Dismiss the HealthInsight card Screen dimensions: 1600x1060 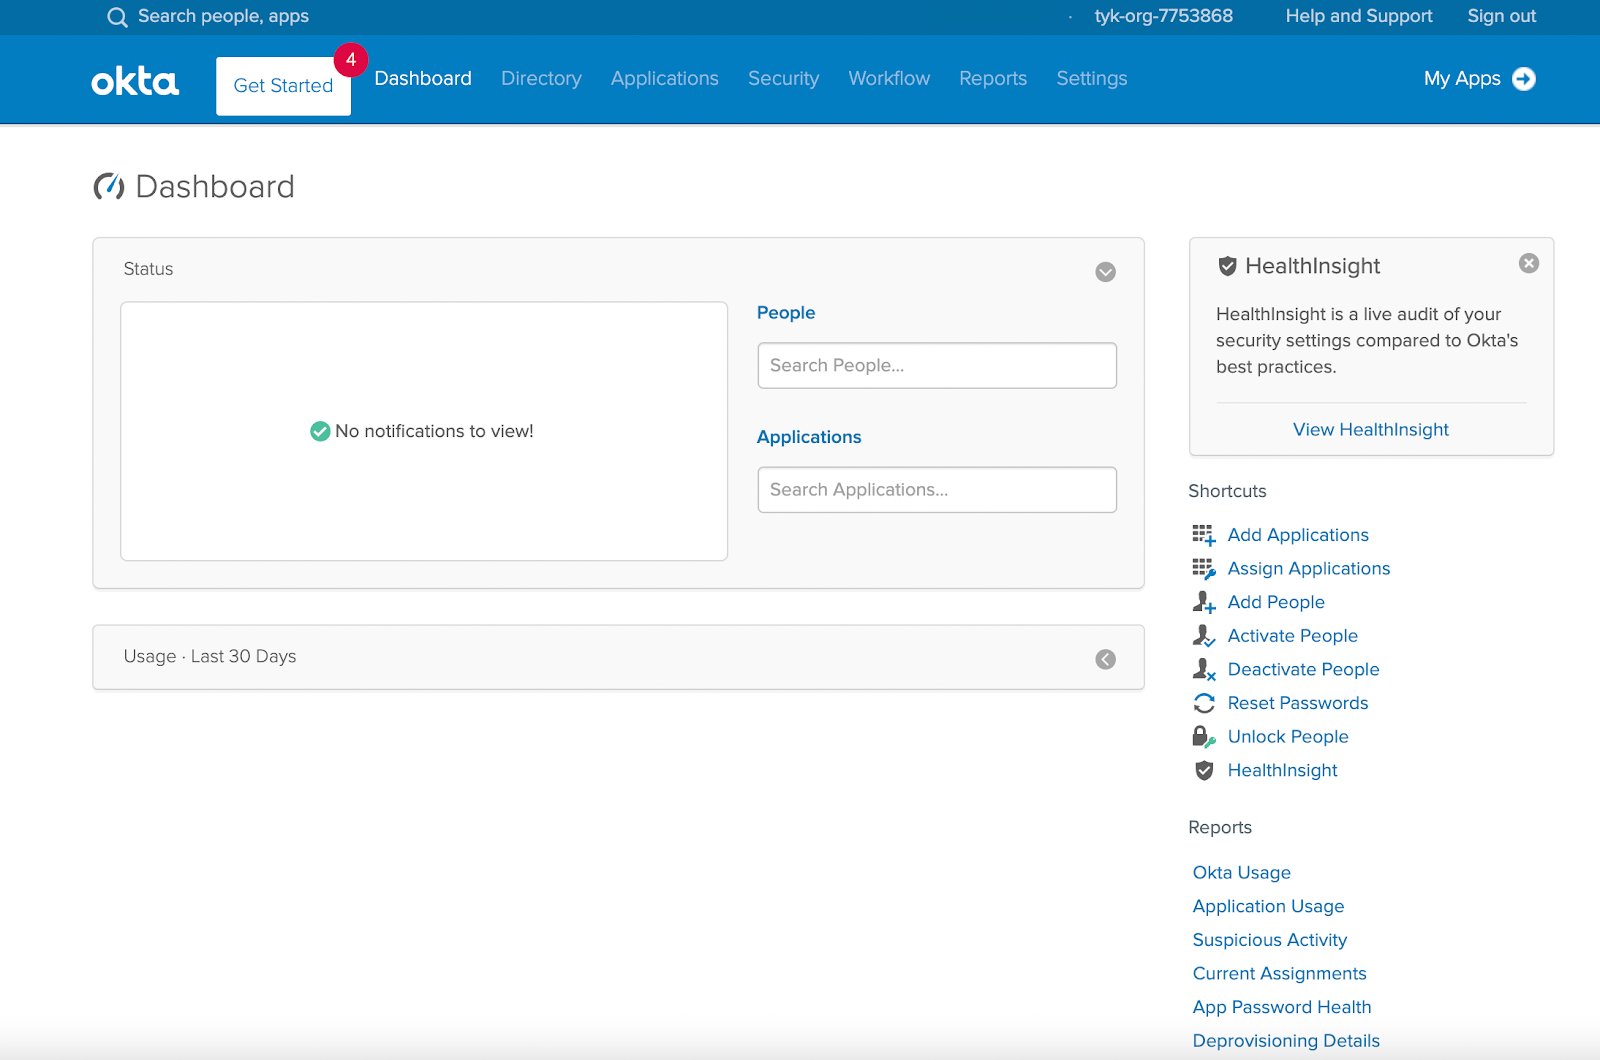point(1529,263)
